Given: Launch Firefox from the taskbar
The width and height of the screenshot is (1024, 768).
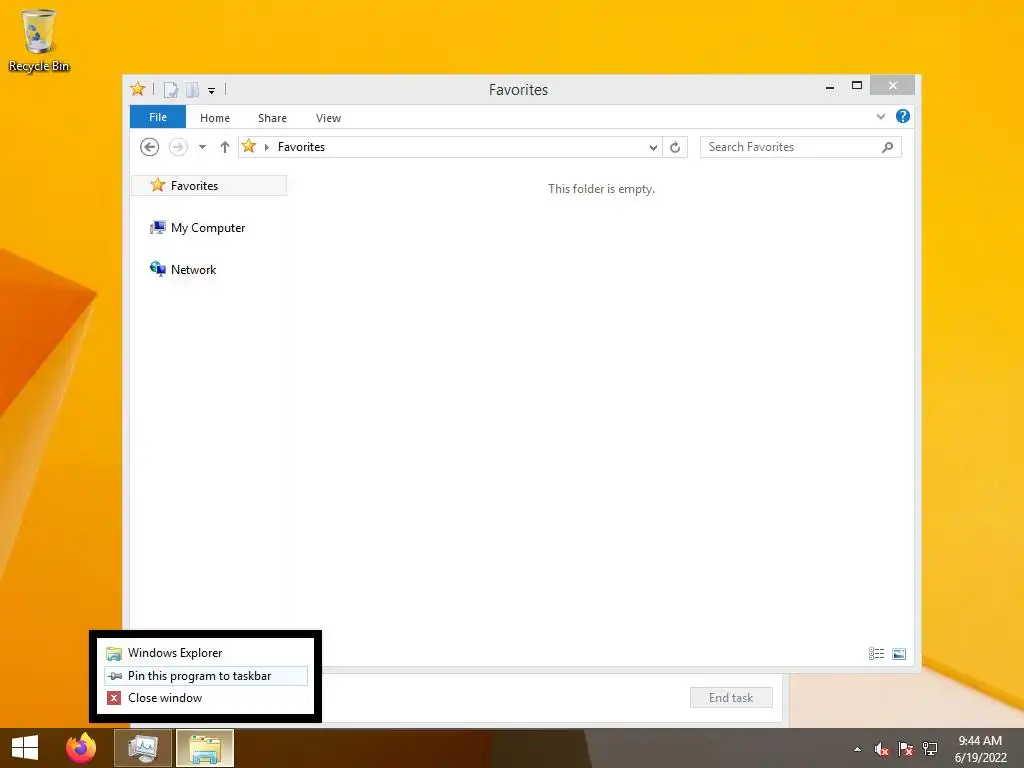Looking at the screenshot, I should (x=81, y=748).
